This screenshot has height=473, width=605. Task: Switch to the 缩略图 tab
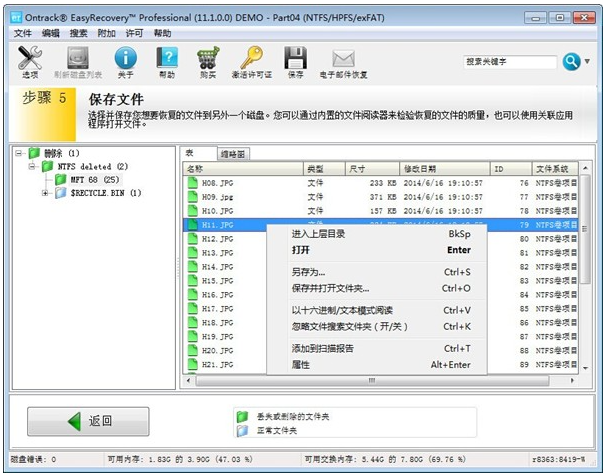(233, 154)
